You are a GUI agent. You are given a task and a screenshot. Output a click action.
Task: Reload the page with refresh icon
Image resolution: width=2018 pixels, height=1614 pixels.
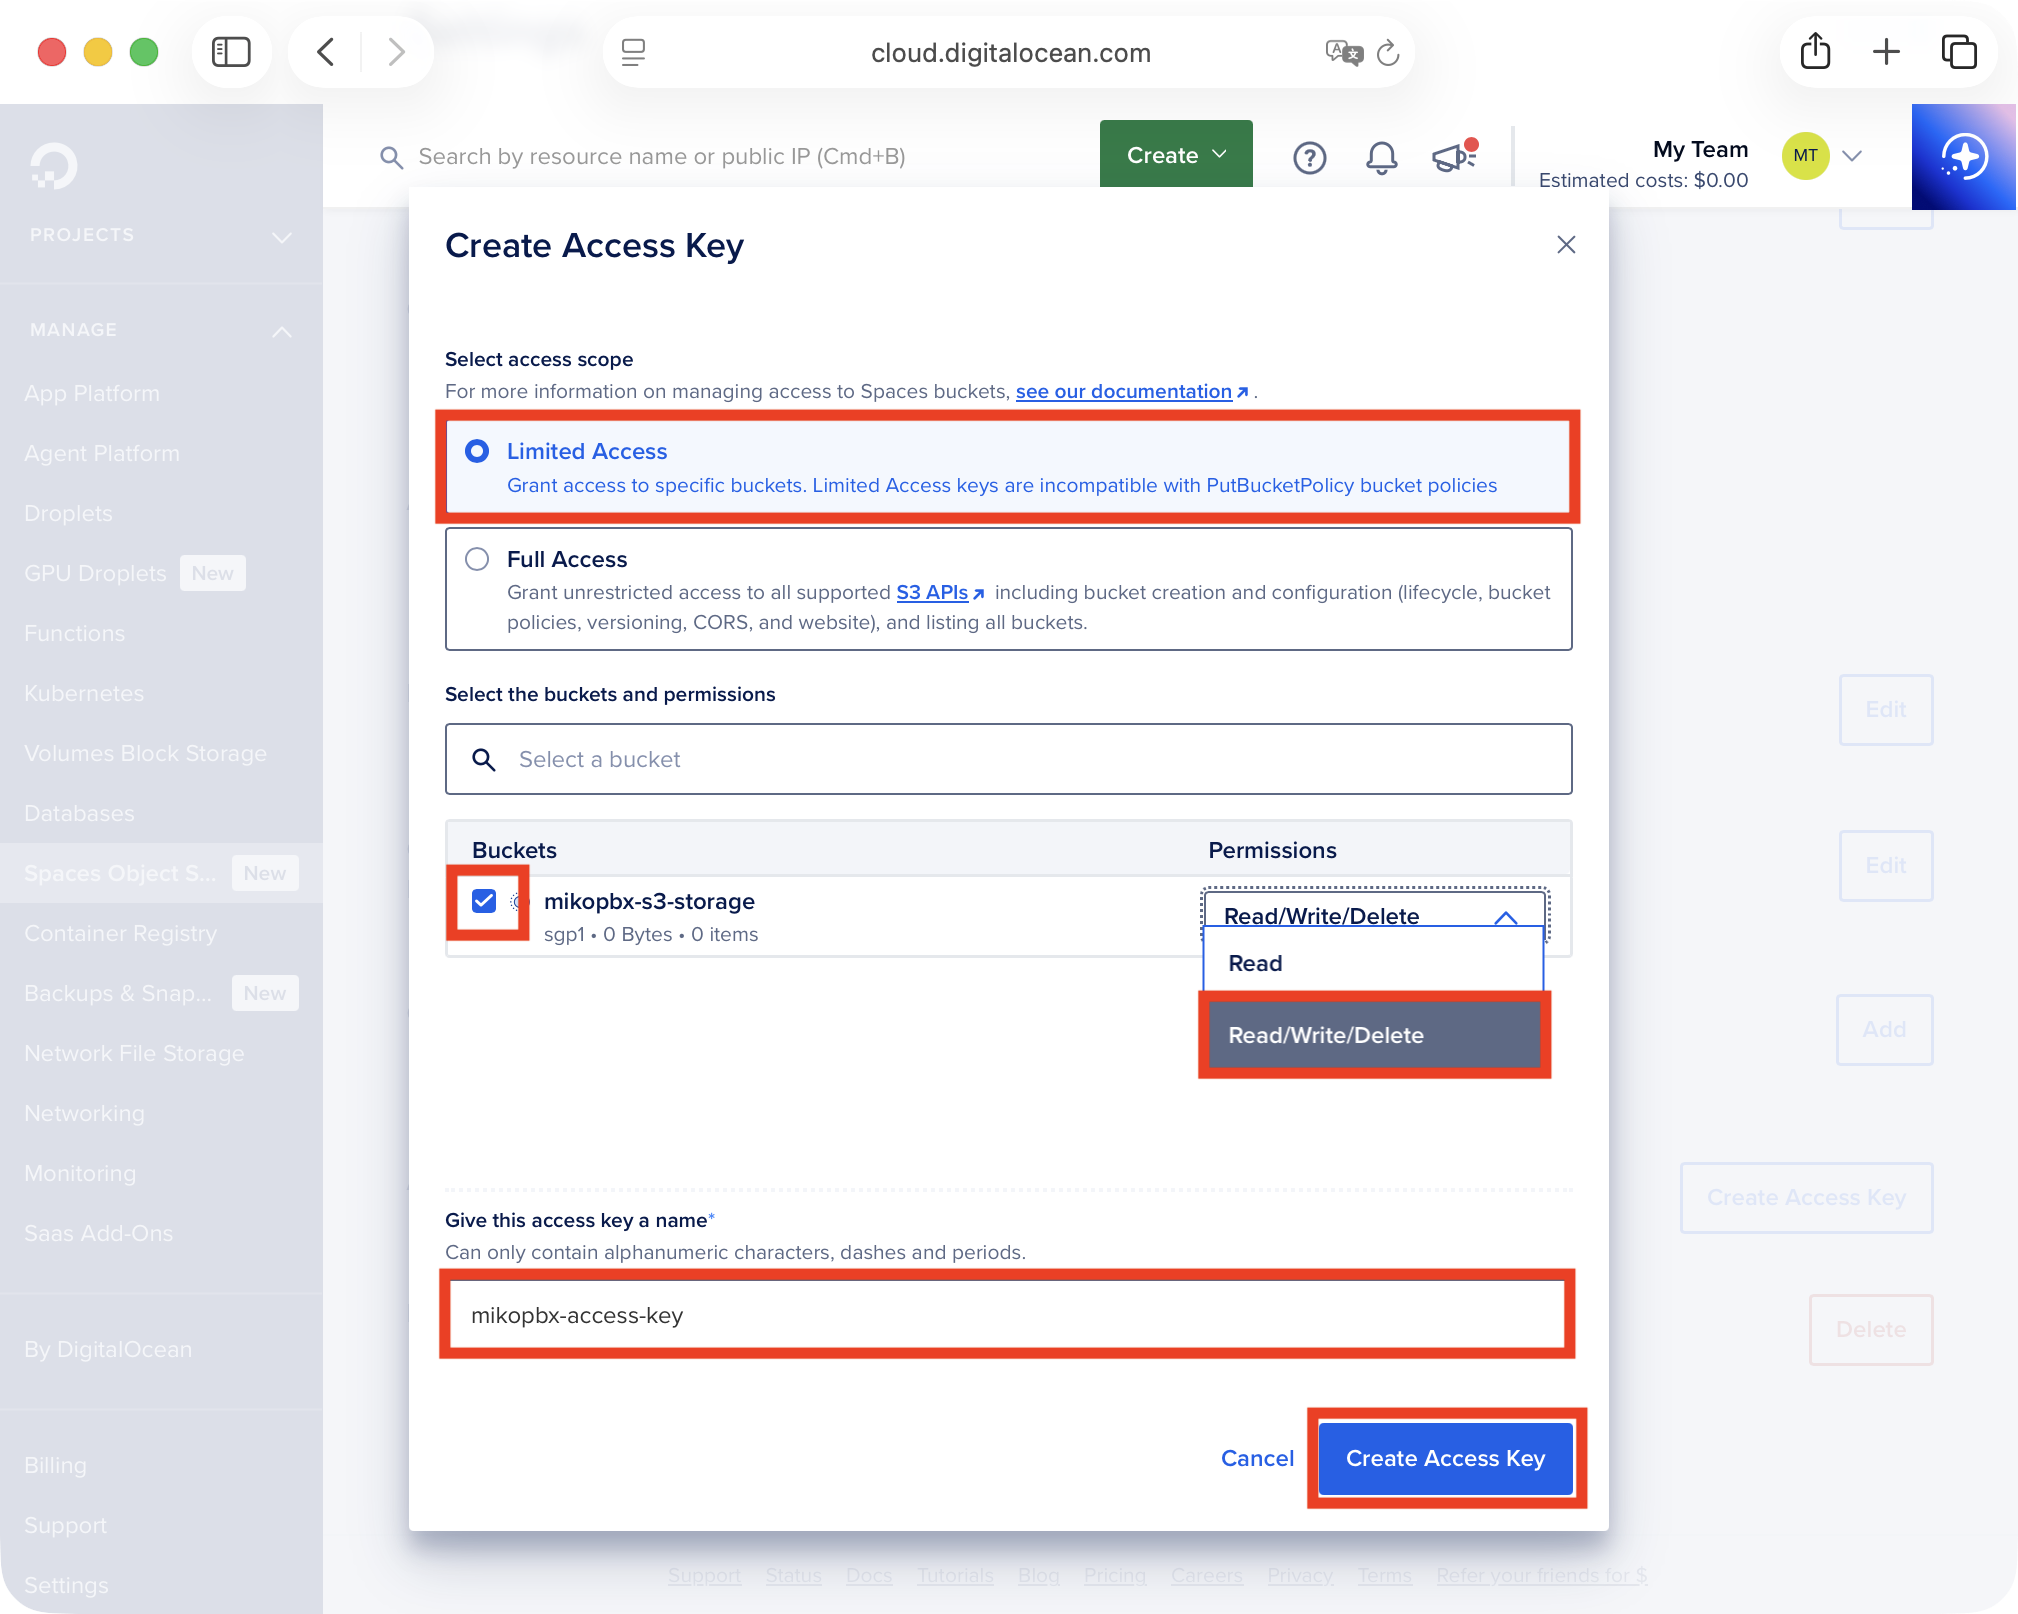[x=1388, y=53]
